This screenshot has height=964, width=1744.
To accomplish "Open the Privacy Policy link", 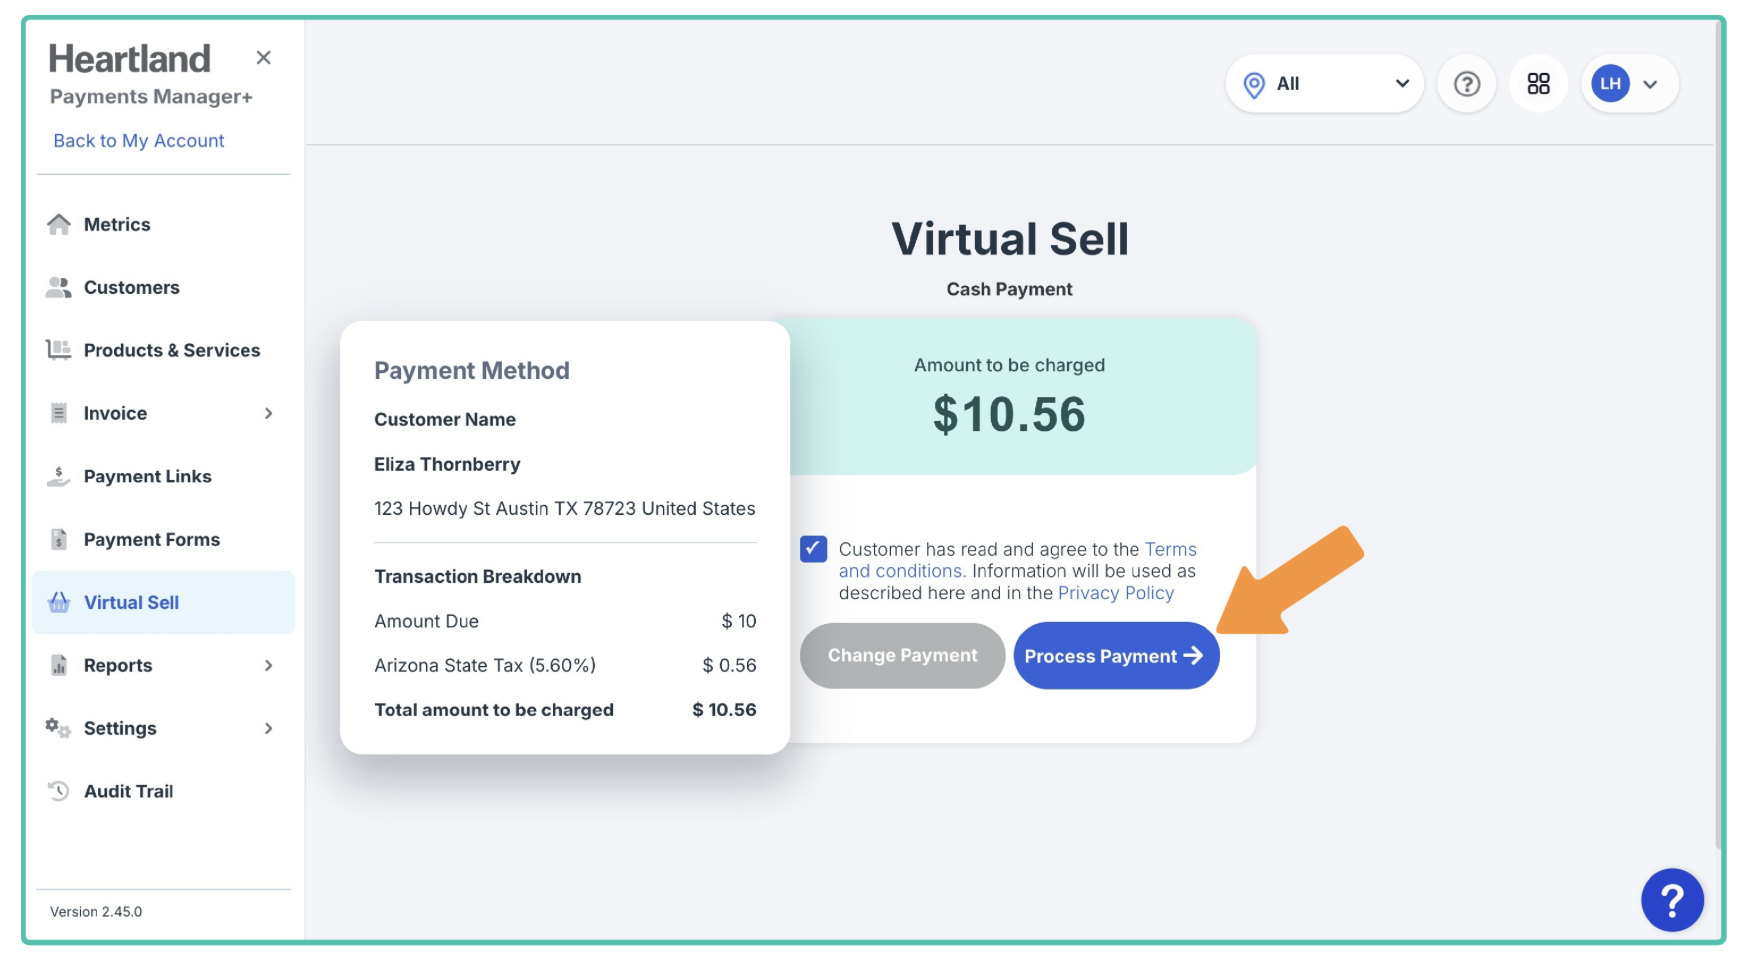I will click(1115, 593).
